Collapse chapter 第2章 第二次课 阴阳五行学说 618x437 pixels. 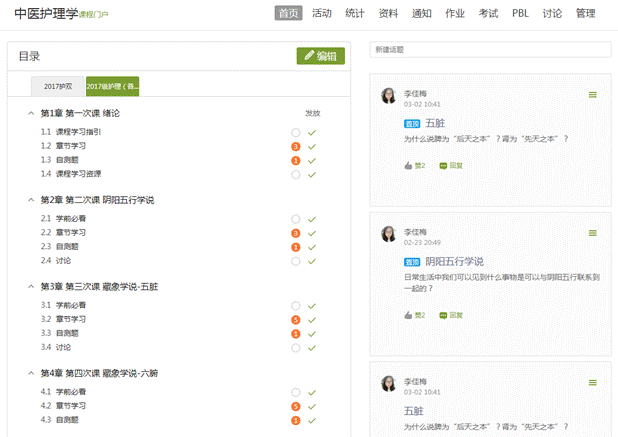click(31, 200)
